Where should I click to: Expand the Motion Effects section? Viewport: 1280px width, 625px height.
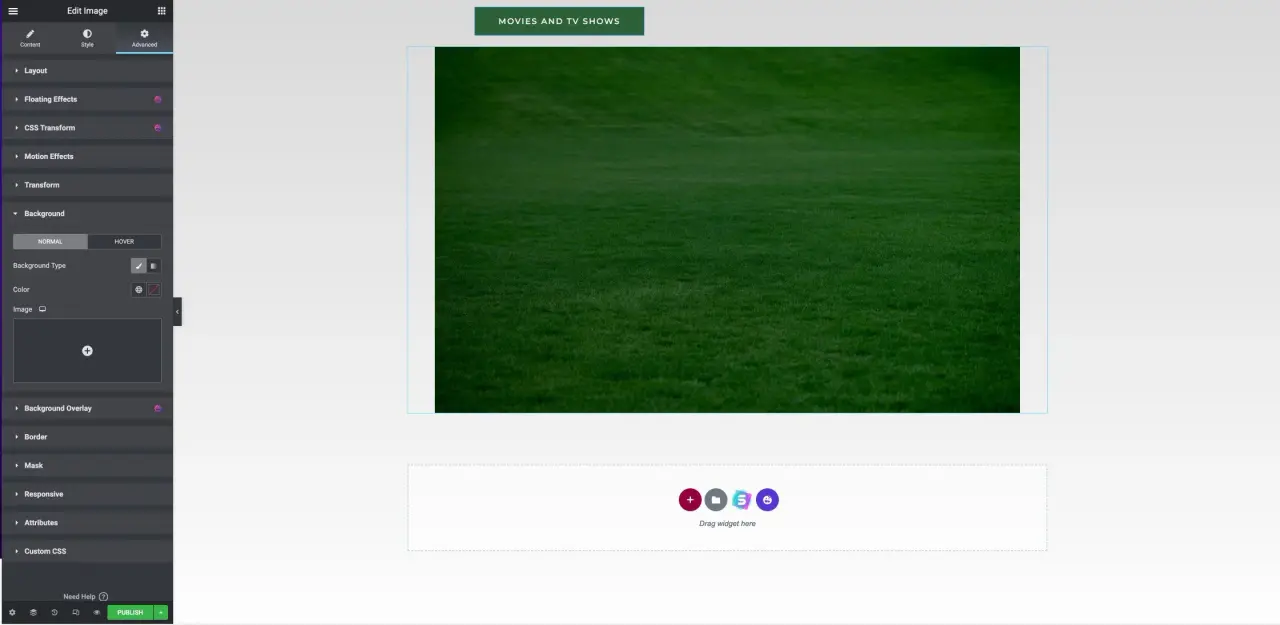(87, 156)
